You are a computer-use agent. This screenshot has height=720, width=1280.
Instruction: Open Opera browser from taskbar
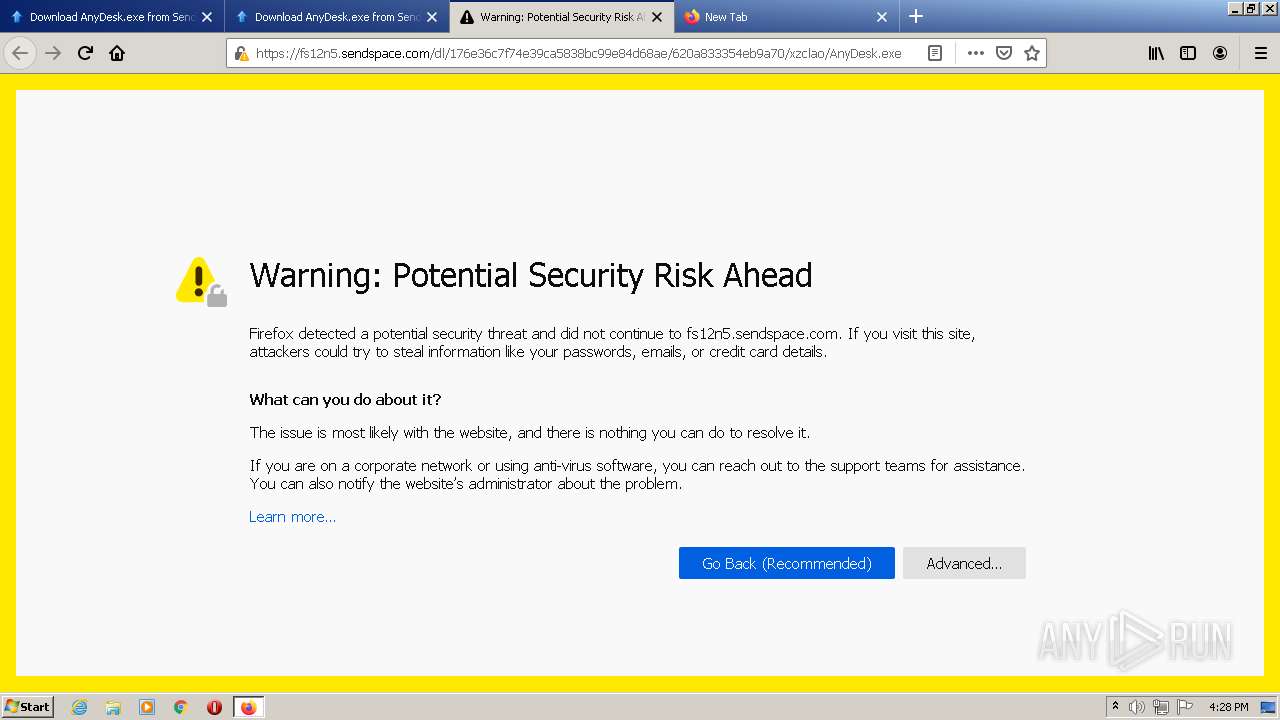[x=214, y=707]
